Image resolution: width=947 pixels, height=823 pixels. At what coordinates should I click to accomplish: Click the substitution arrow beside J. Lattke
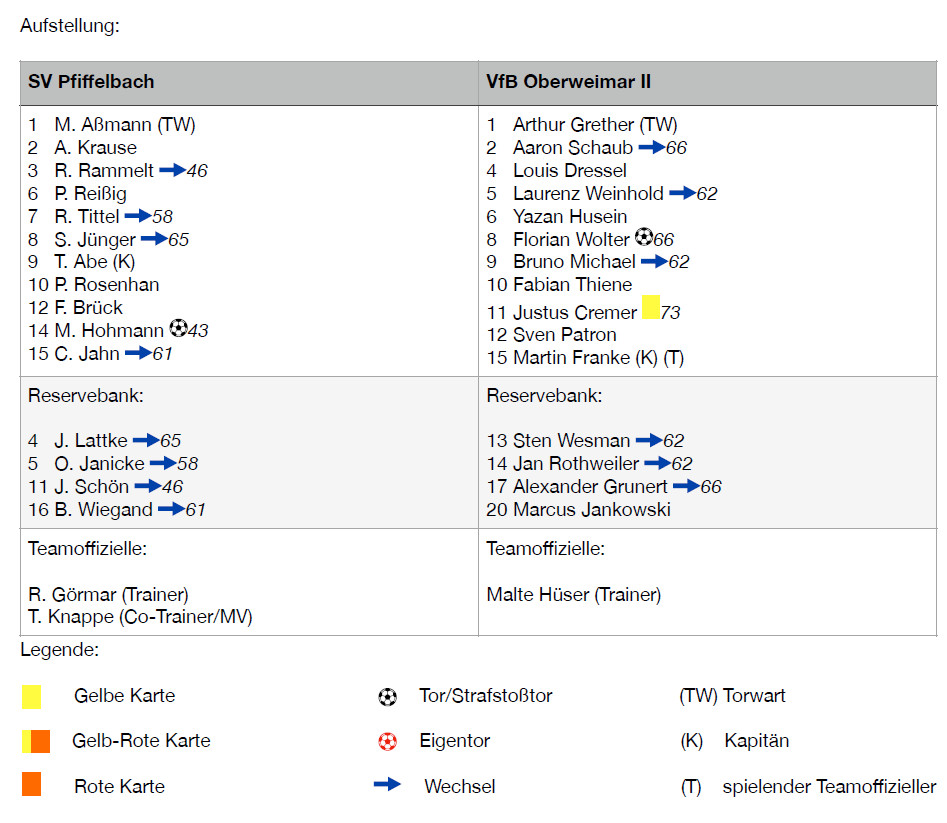(146, 440)
